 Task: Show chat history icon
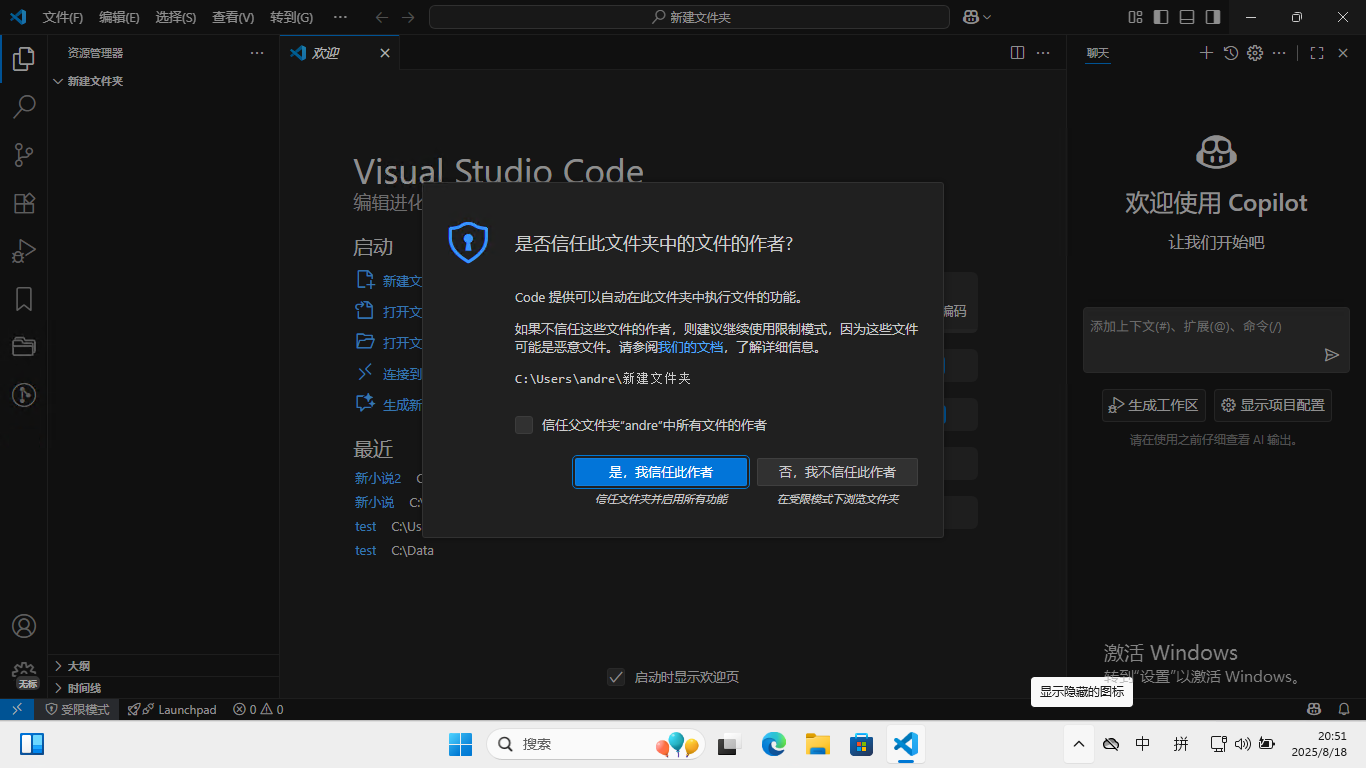point(1231,53)
